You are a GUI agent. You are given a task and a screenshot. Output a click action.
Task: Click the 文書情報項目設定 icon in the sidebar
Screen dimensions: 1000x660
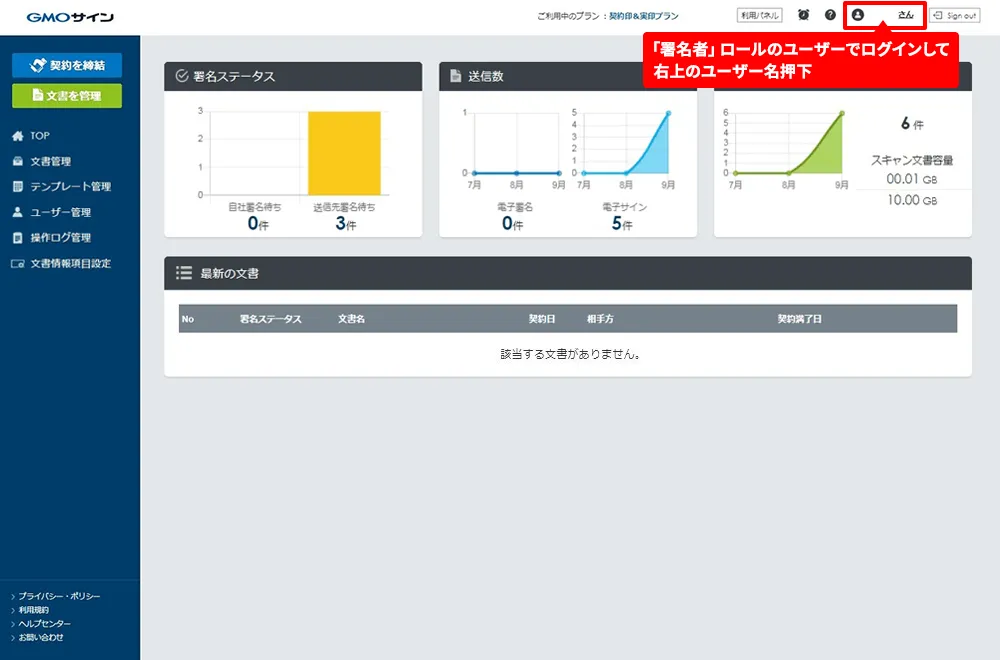(17, 264)
